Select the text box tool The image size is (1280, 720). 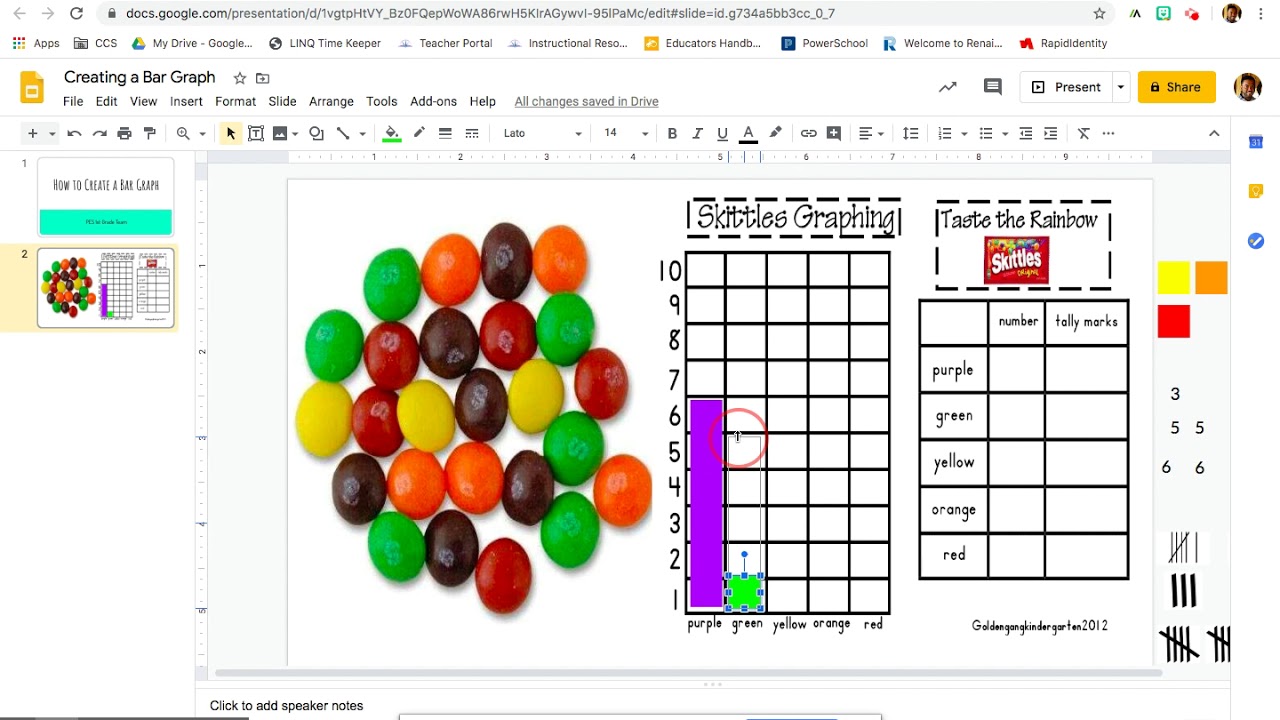[256, 133]
